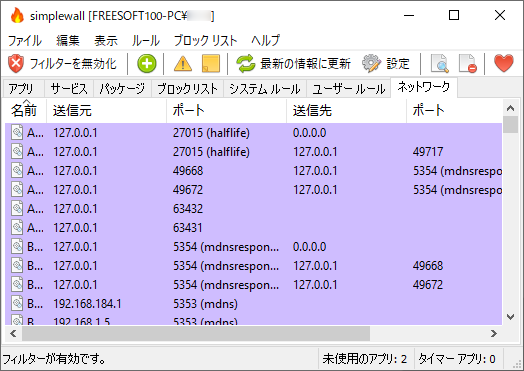The height and width of the screenshot is (371, 524).
Task: Click the 最新の情報に更新 refresh icon
Action: click(x=246, y=64)
